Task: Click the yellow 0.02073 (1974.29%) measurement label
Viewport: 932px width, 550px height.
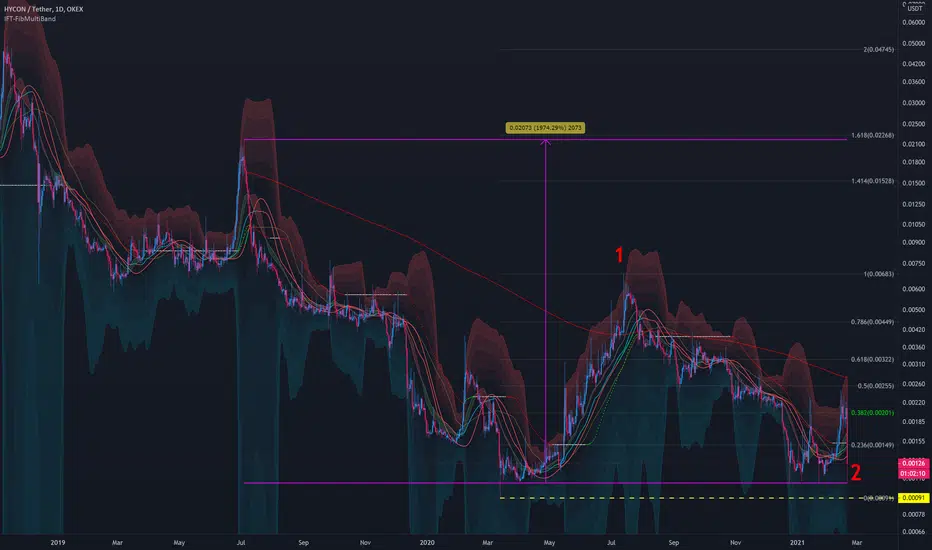Action: (545, 128)
